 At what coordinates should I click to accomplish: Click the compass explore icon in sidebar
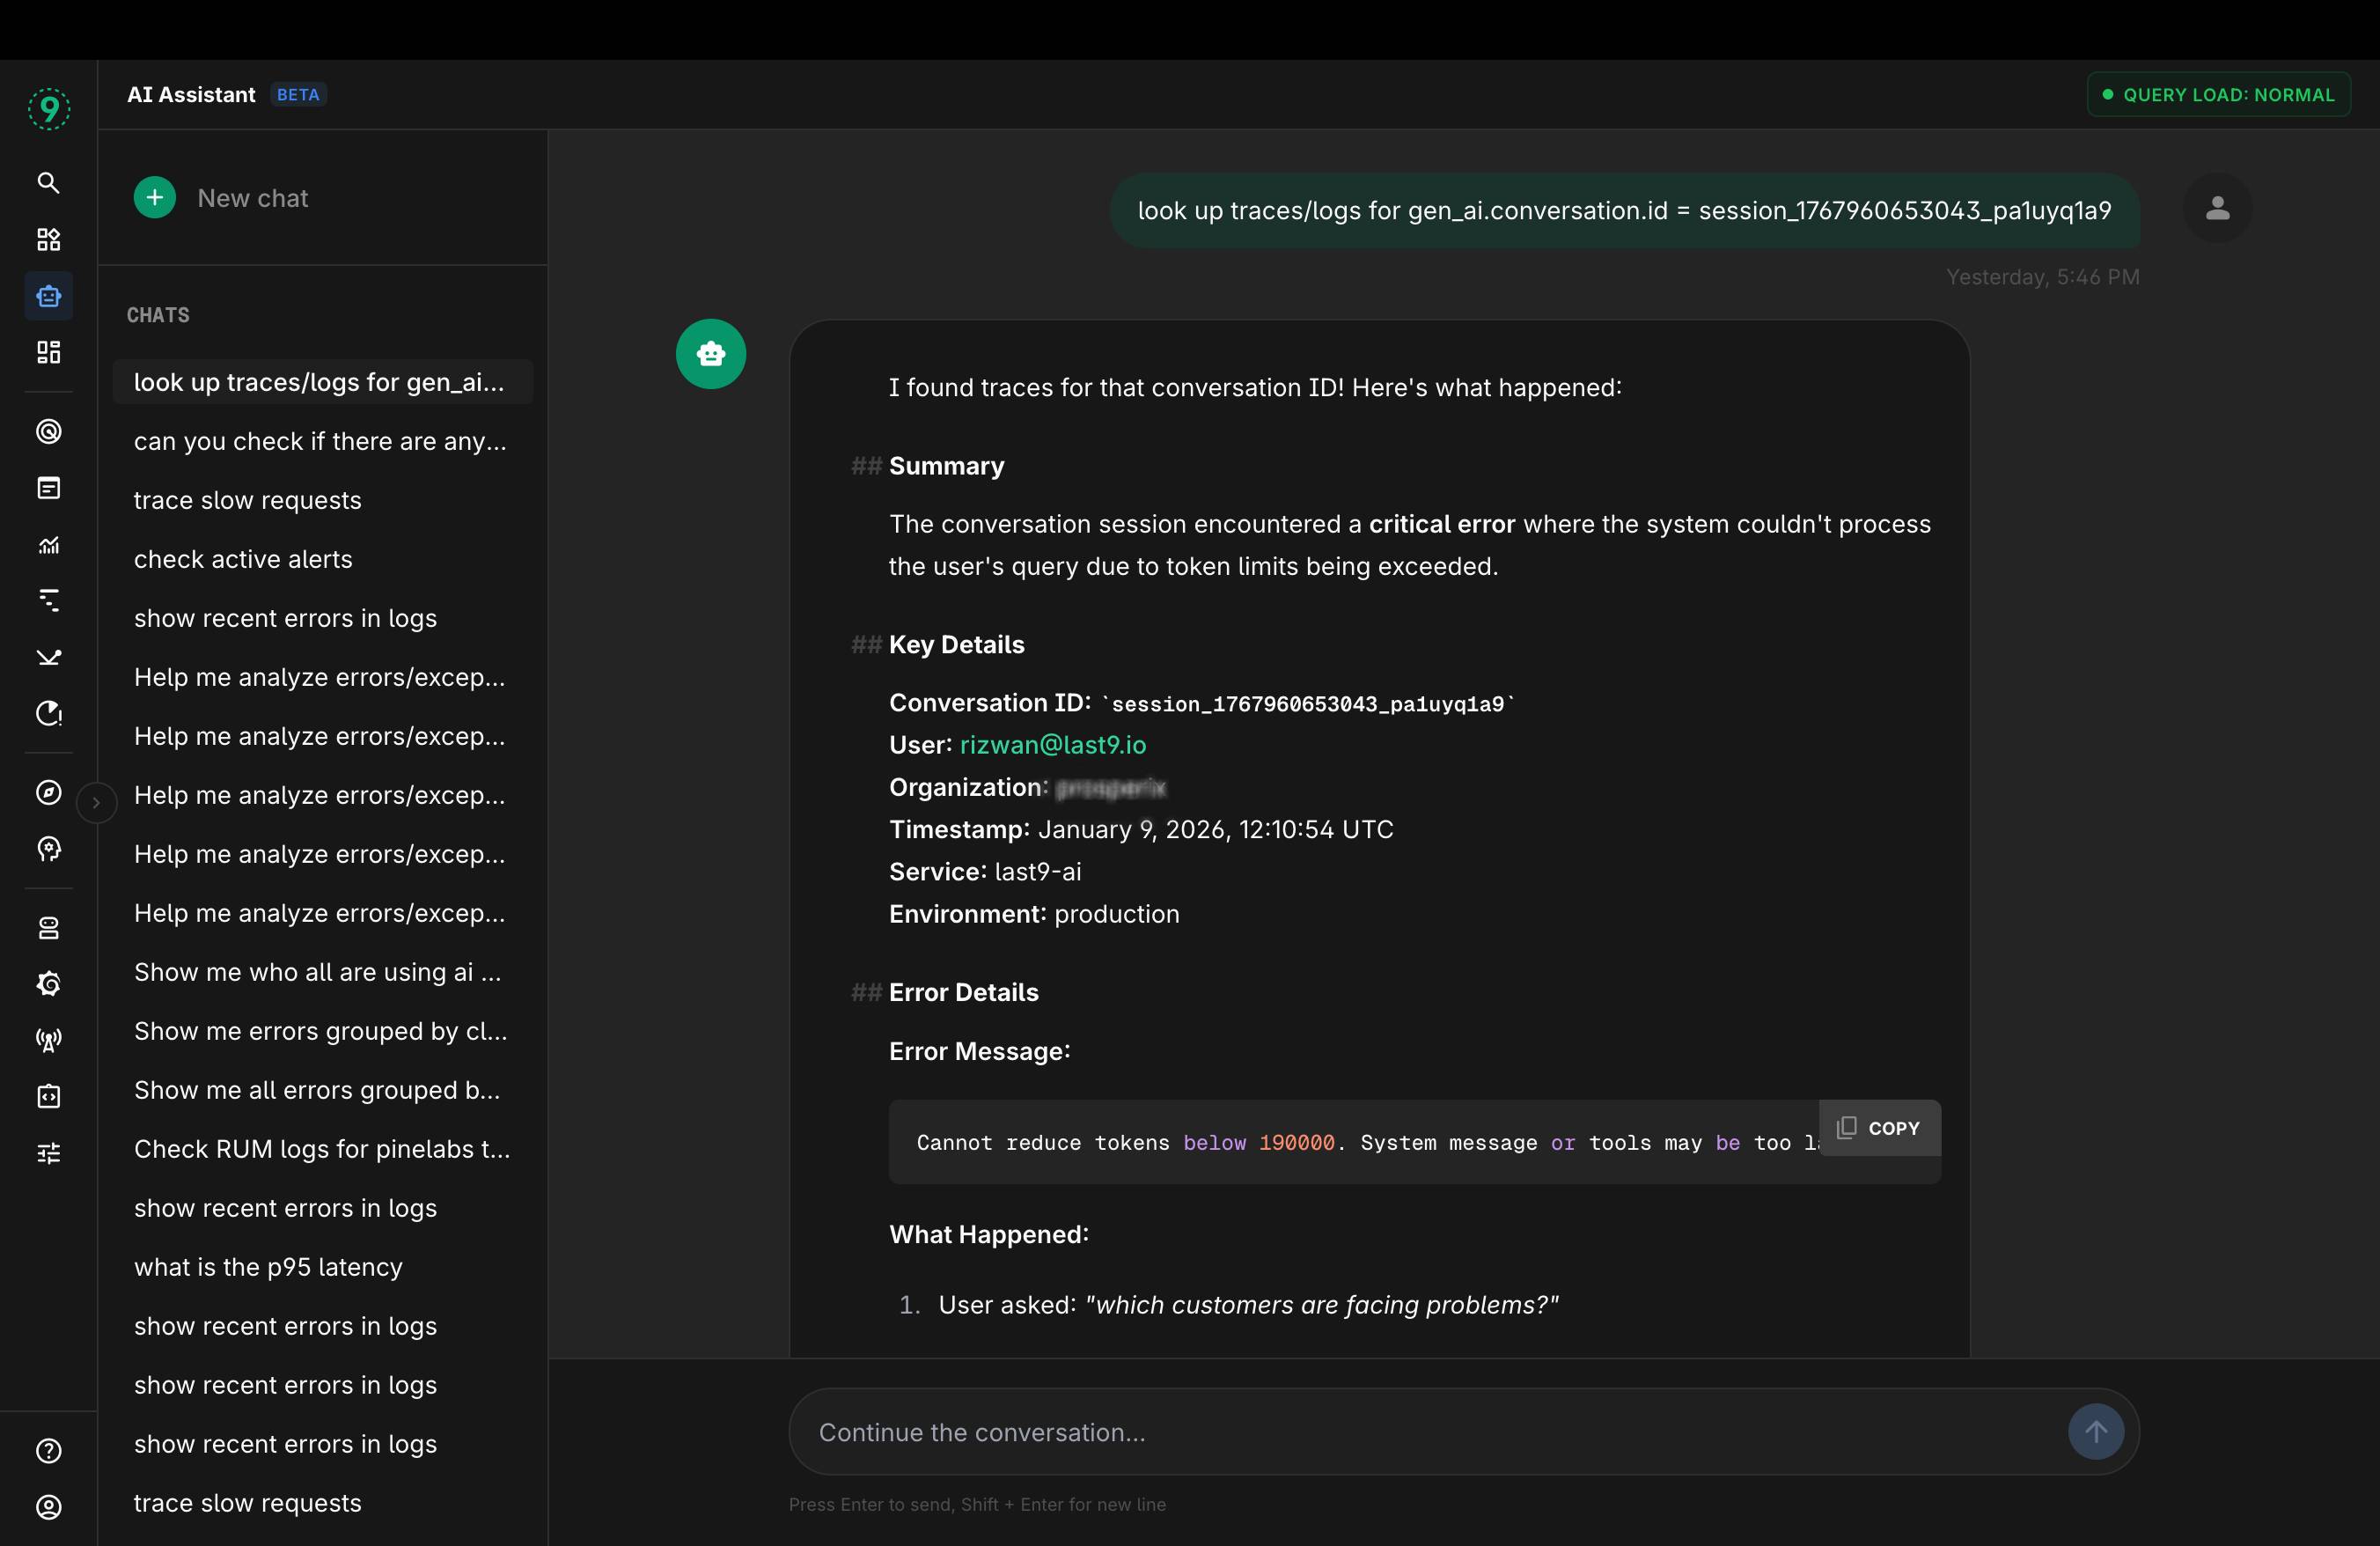coord(48,792)
